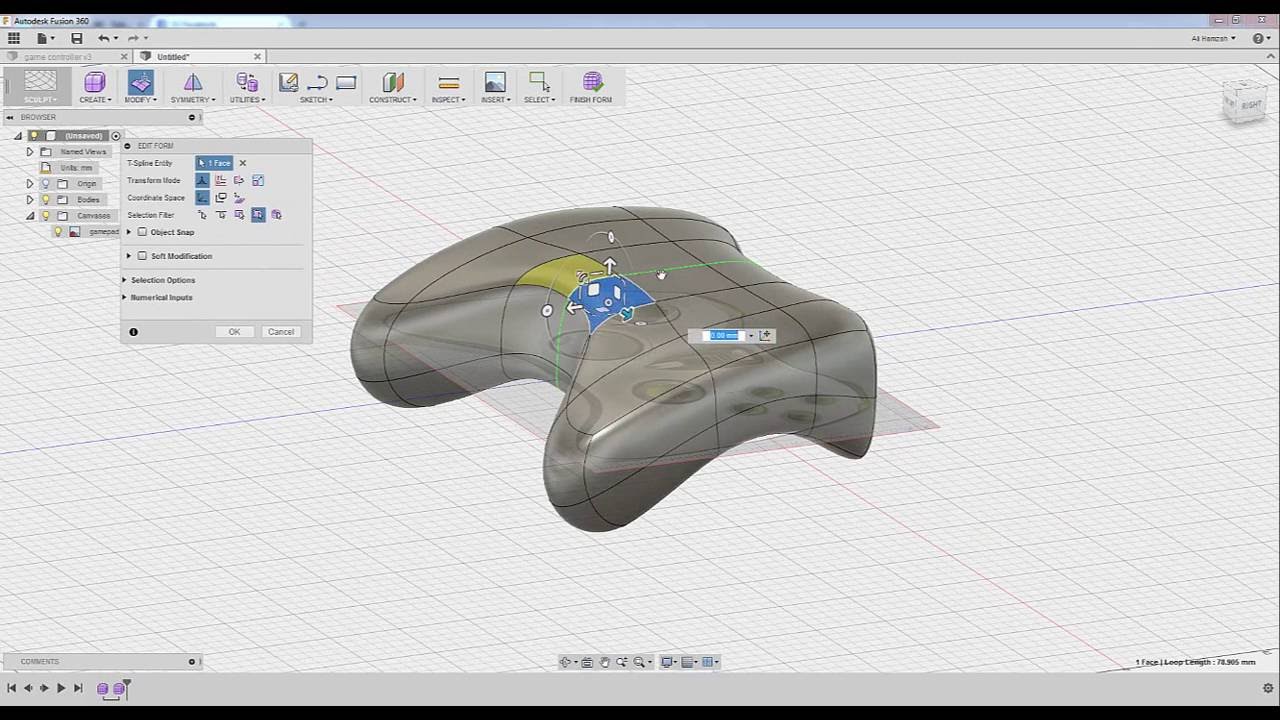Select World coordinate space icon
Screen dimensions: 1280x720
point(202,198)
